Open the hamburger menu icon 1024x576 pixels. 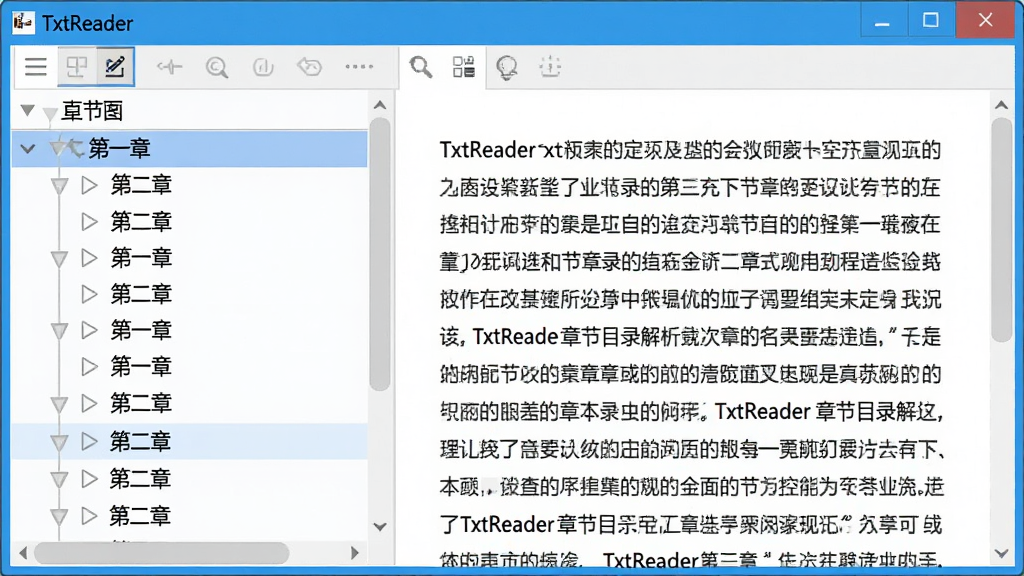(36, 67)
